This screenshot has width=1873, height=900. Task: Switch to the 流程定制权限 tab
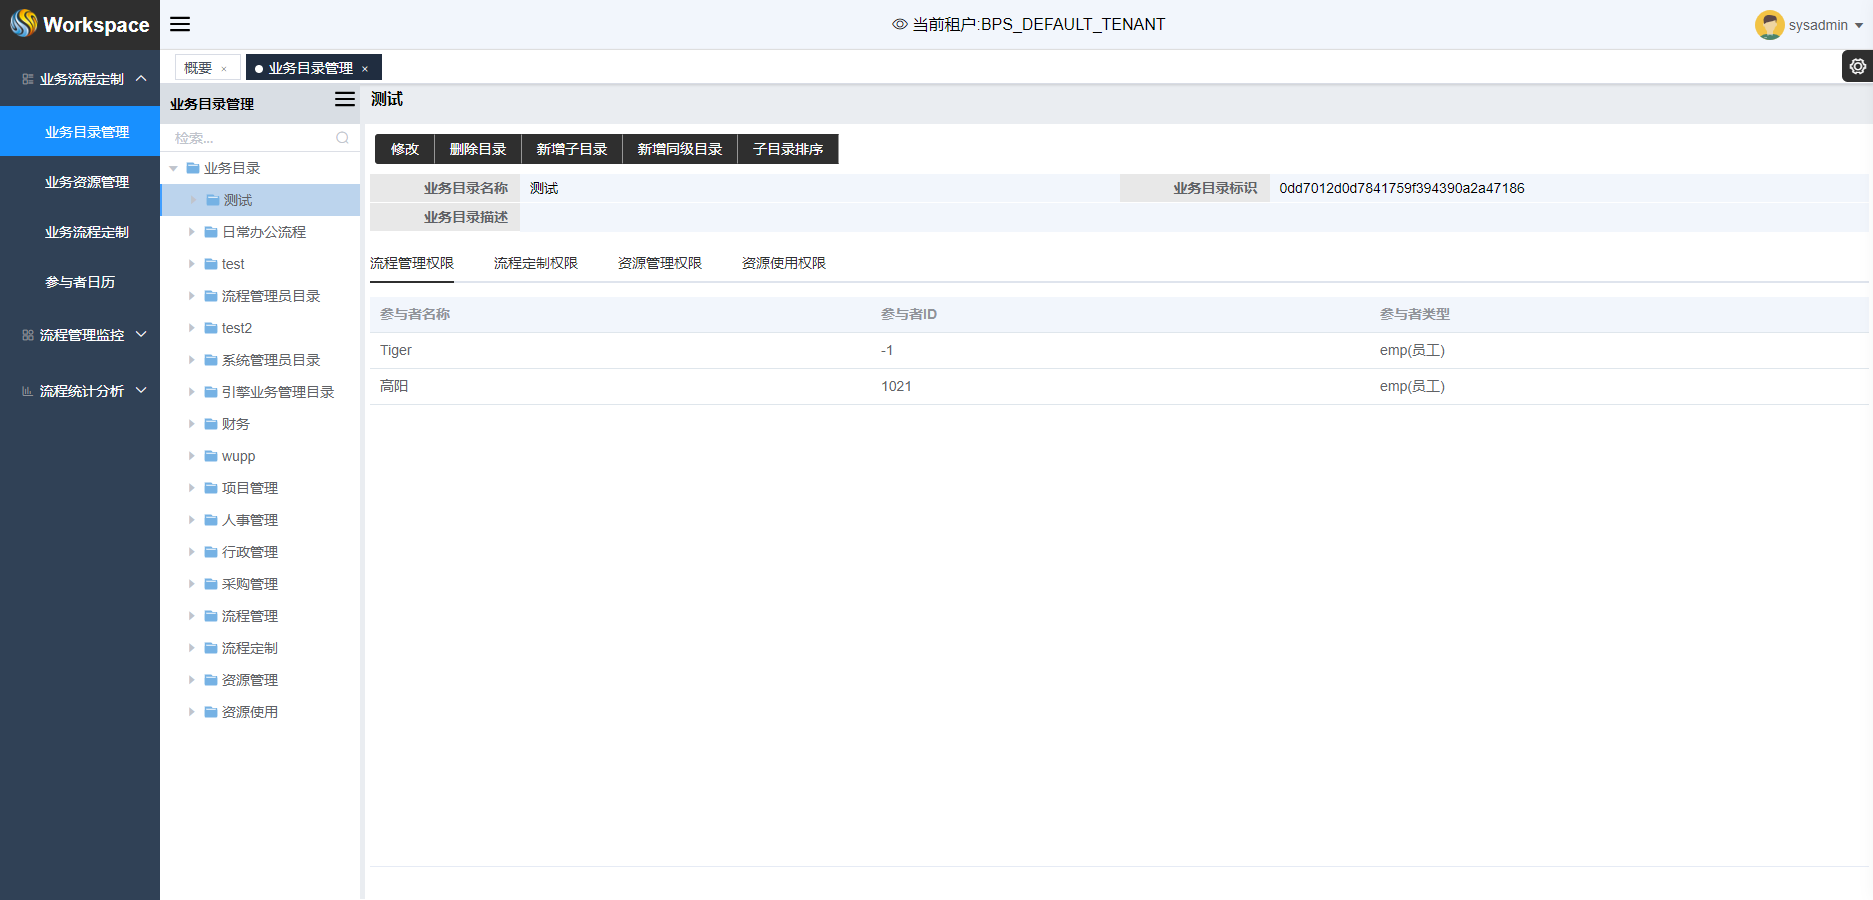tap(535, 263)
